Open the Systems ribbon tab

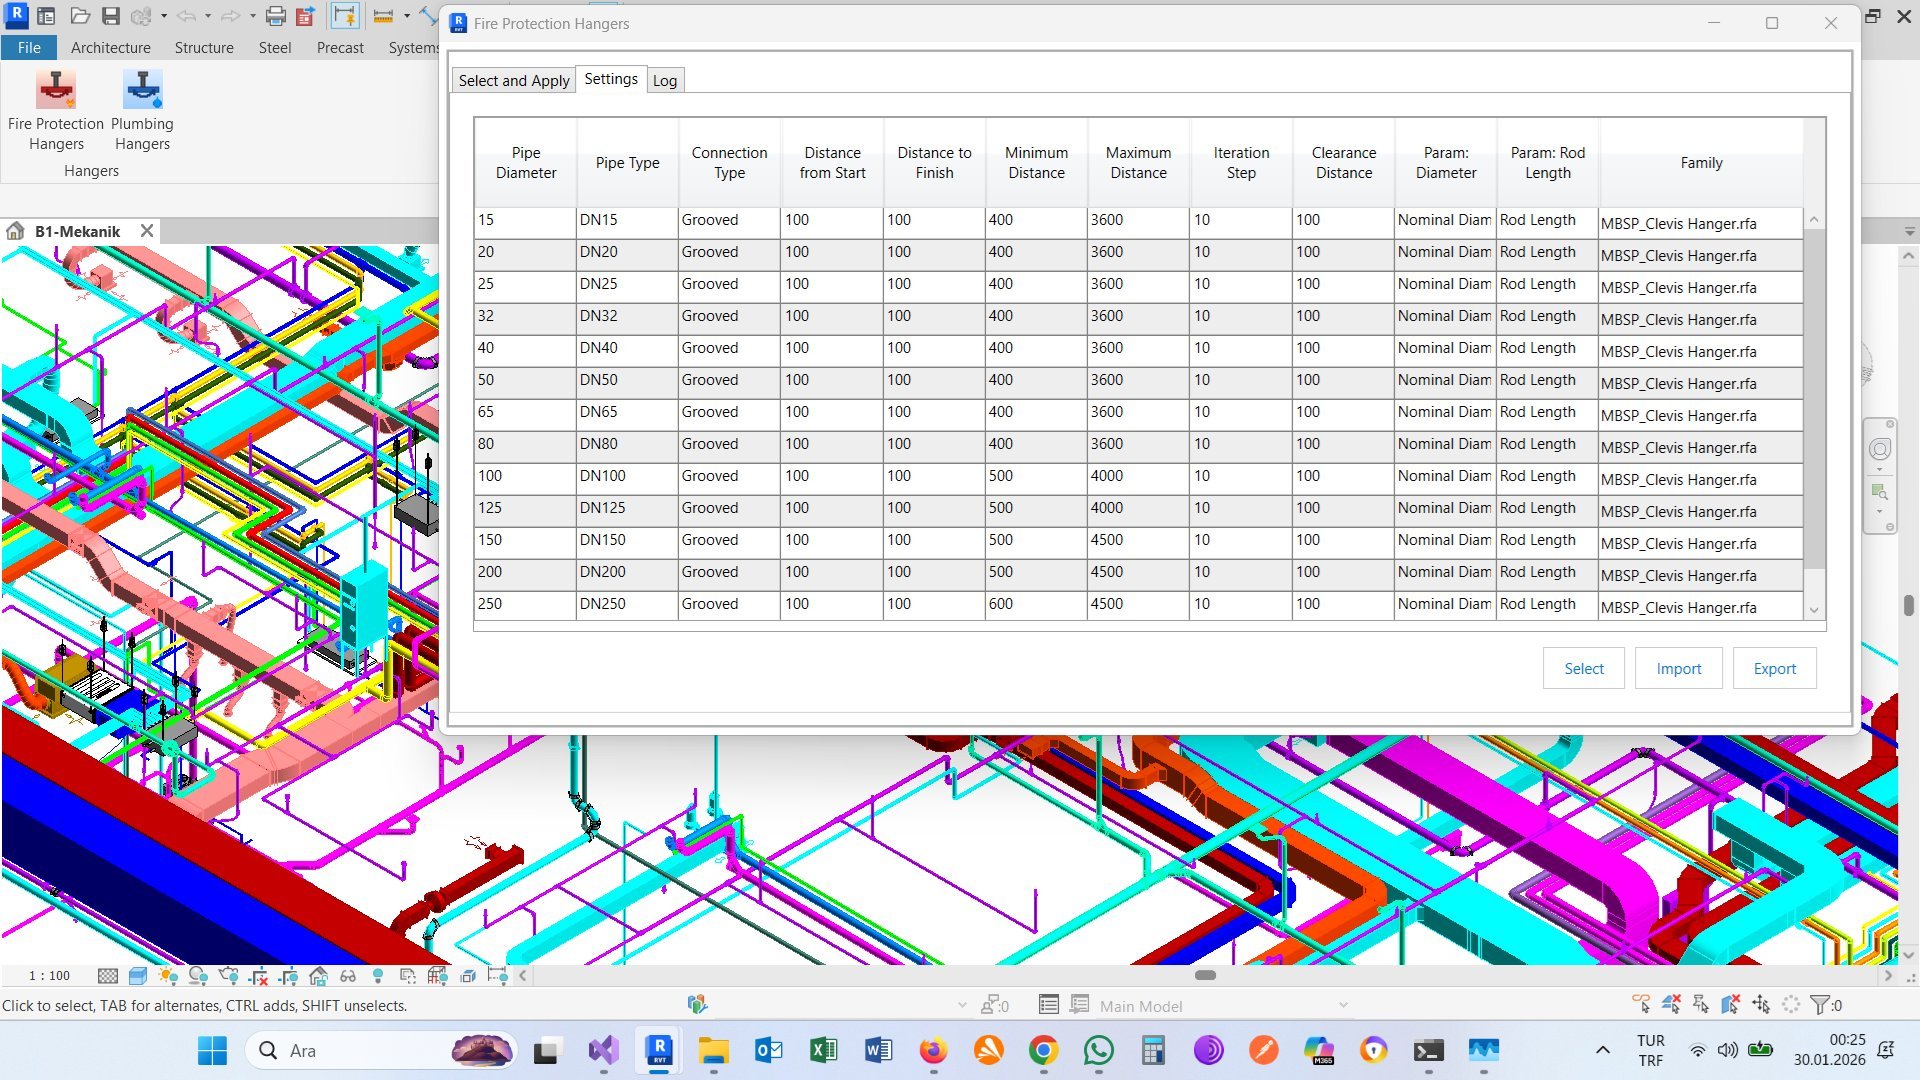click(412, 47)
